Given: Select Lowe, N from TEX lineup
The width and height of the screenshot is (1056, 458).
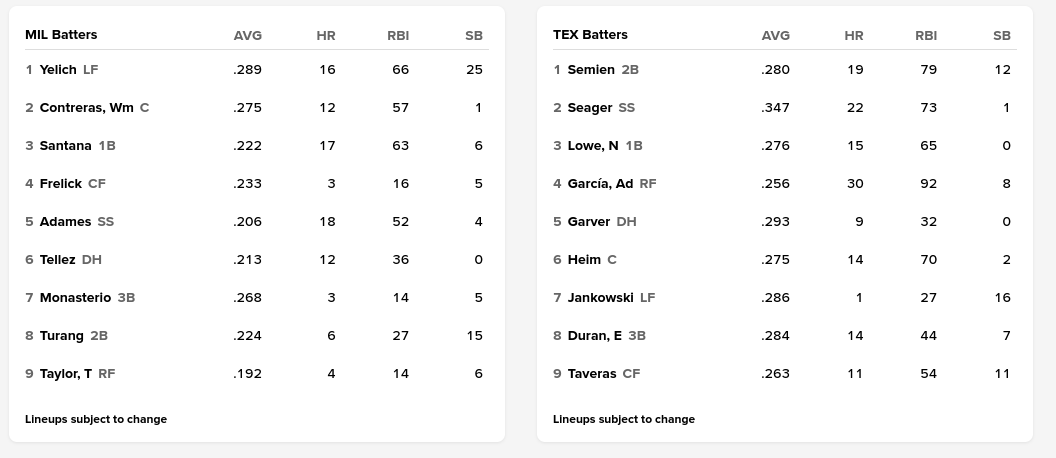Looking at the screenshot, I should pyautogui.click(x=593, y=146).
